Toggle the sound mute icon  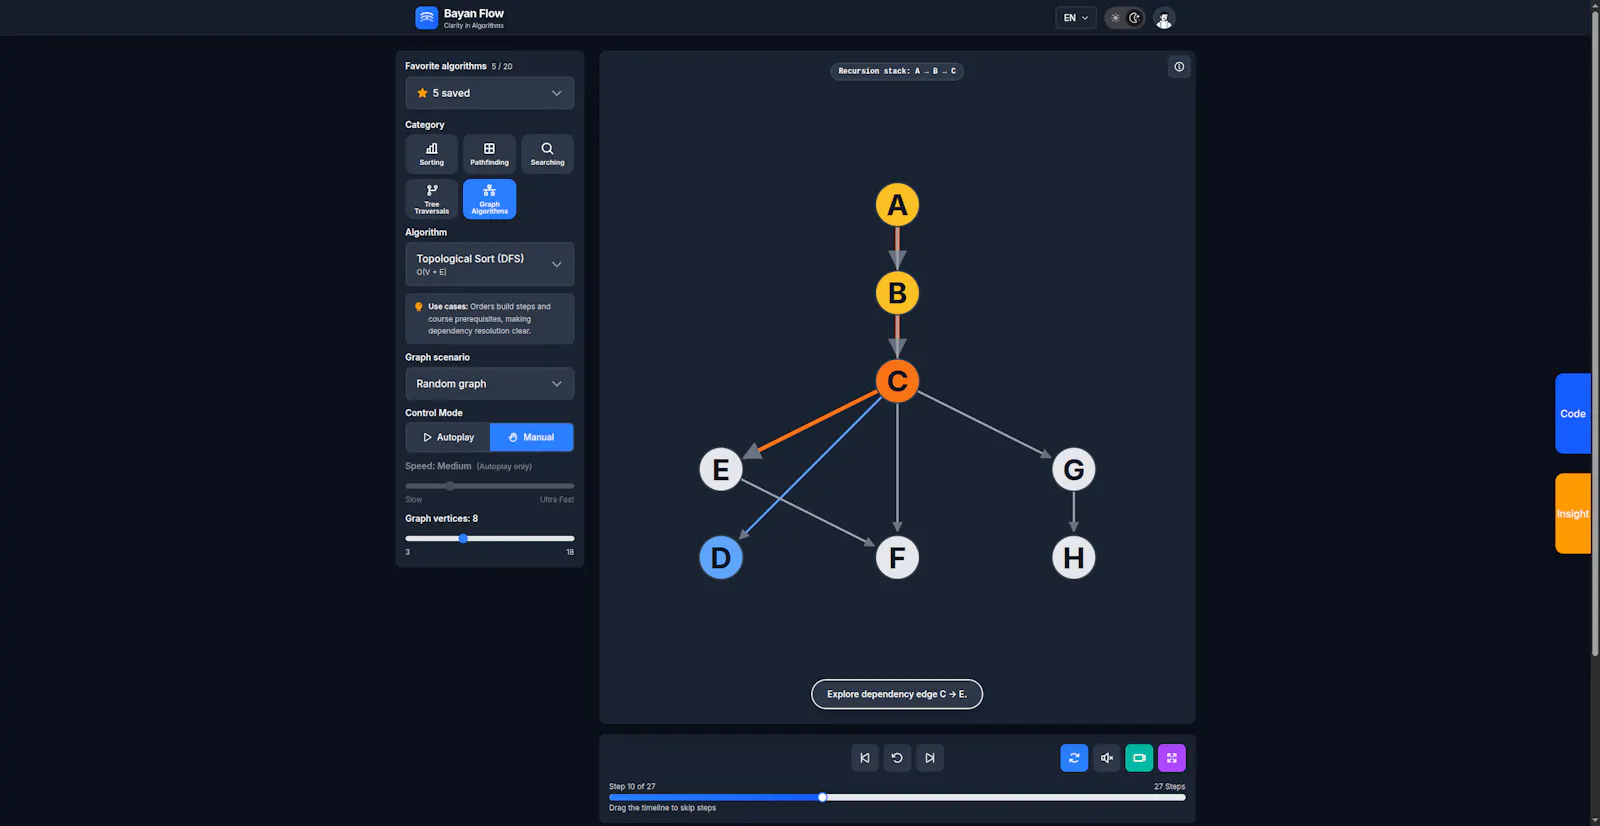[1107, 758]
